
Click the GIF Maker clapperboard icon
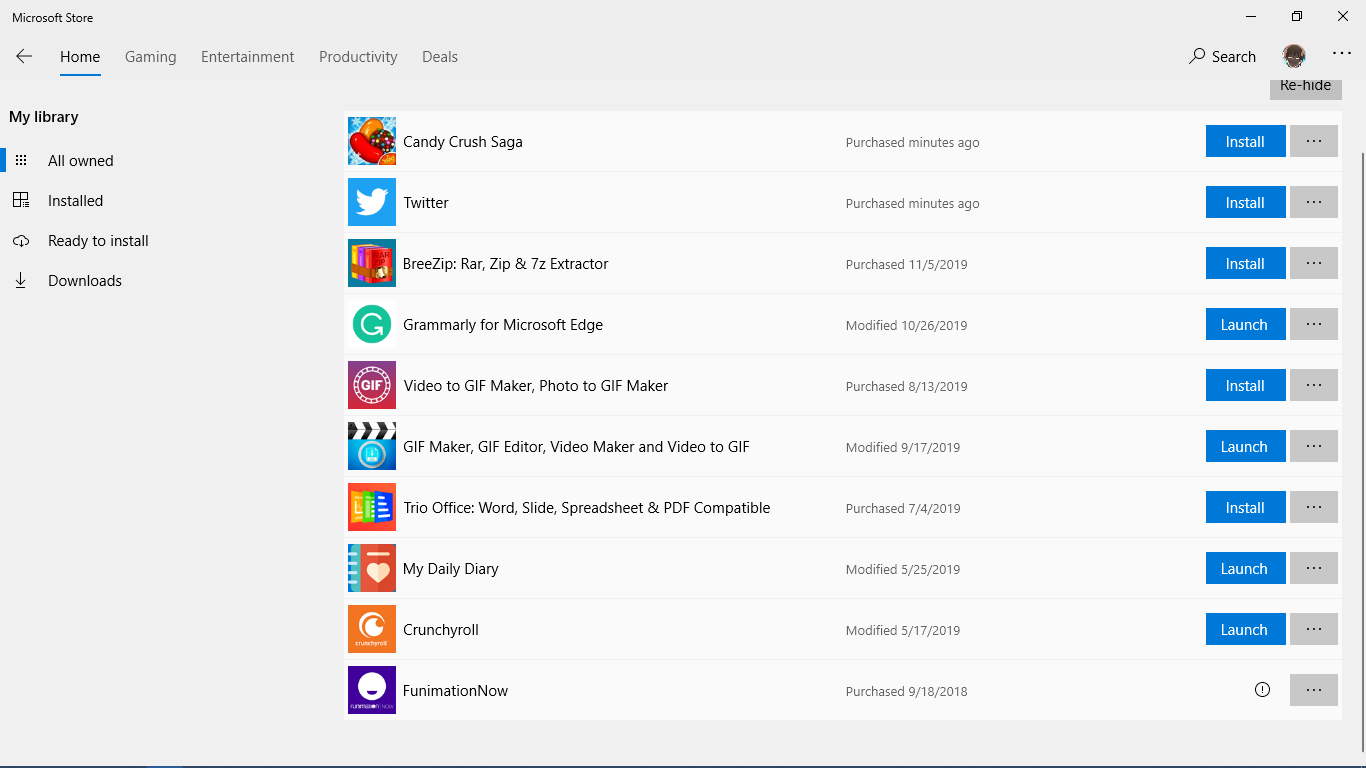pyautogui.click(x=372, y=446)
